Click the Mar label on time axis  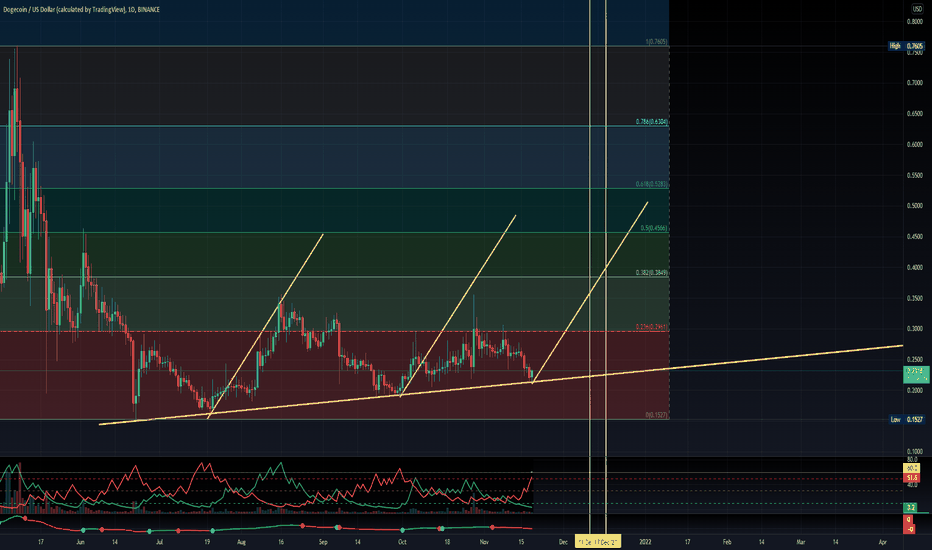click(x=801, y=542)
